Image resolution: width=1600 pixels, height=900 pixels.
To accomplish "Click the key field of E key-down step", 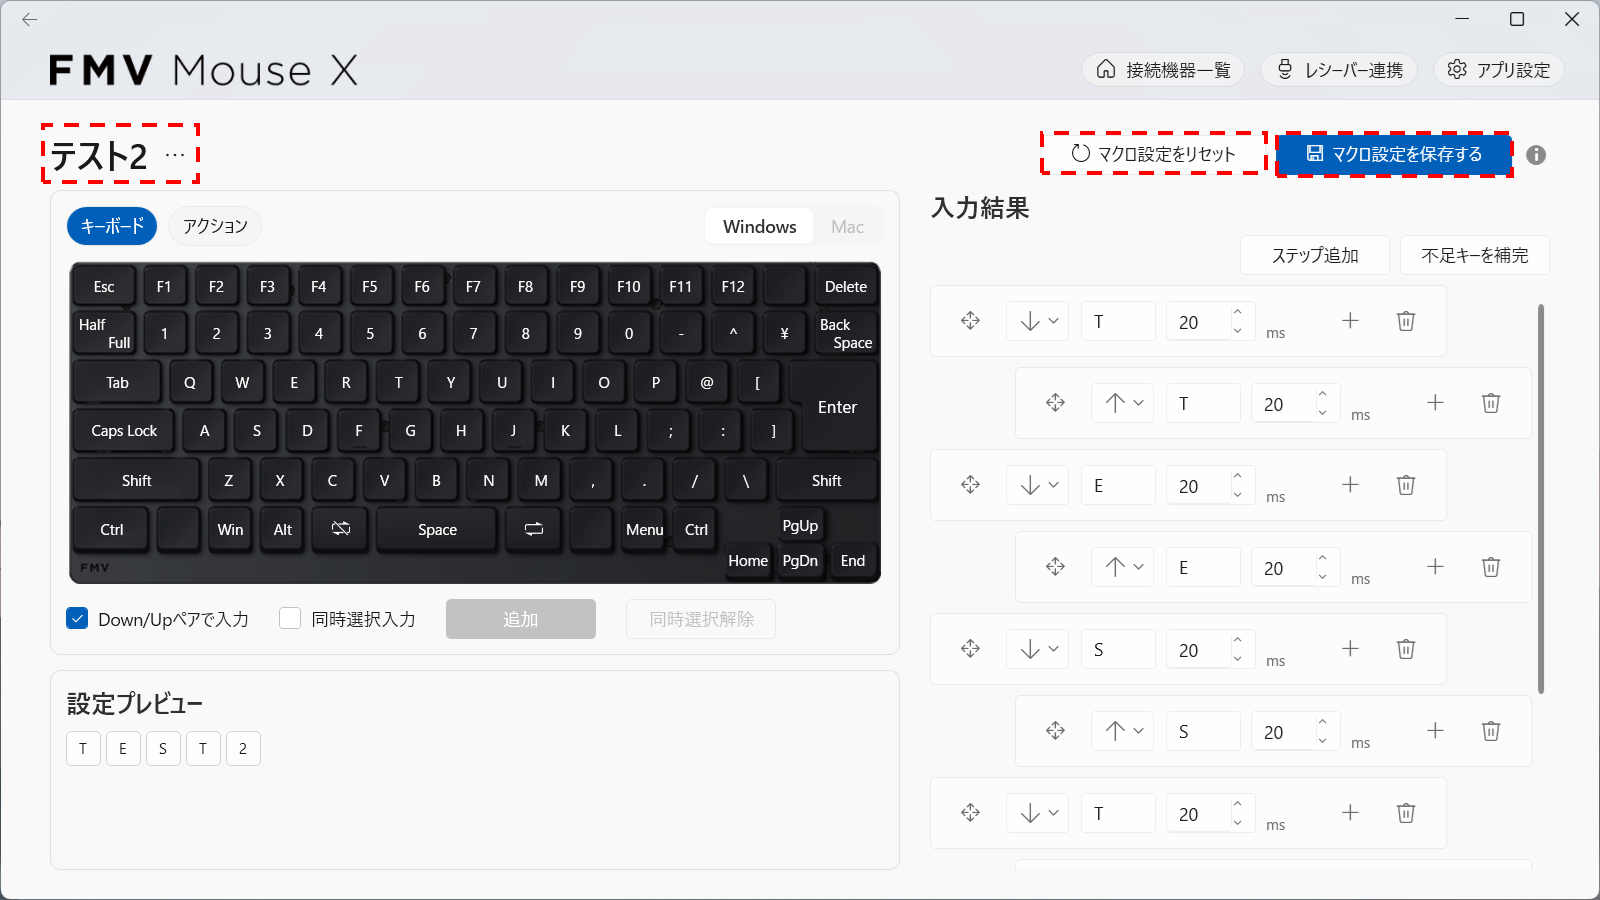I will (x=1118, y=485).
